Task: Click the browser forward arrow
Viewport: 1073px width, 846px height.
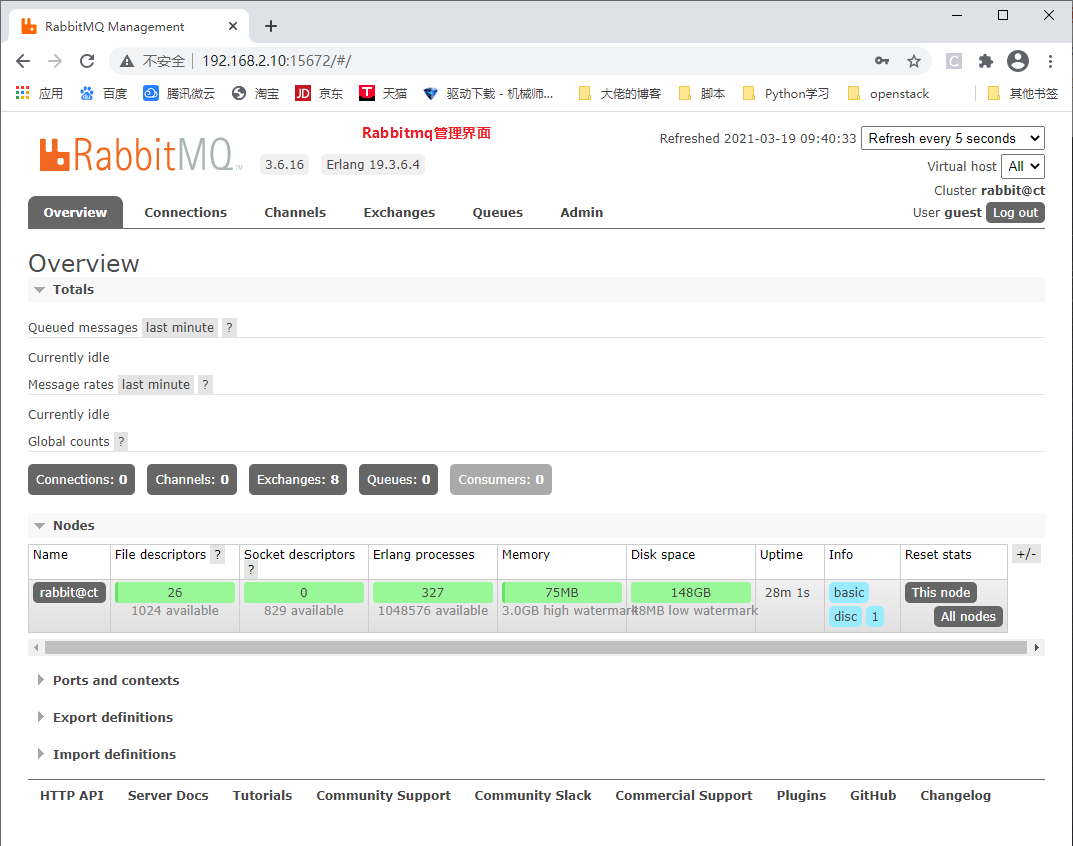Action: coord(55,61)
